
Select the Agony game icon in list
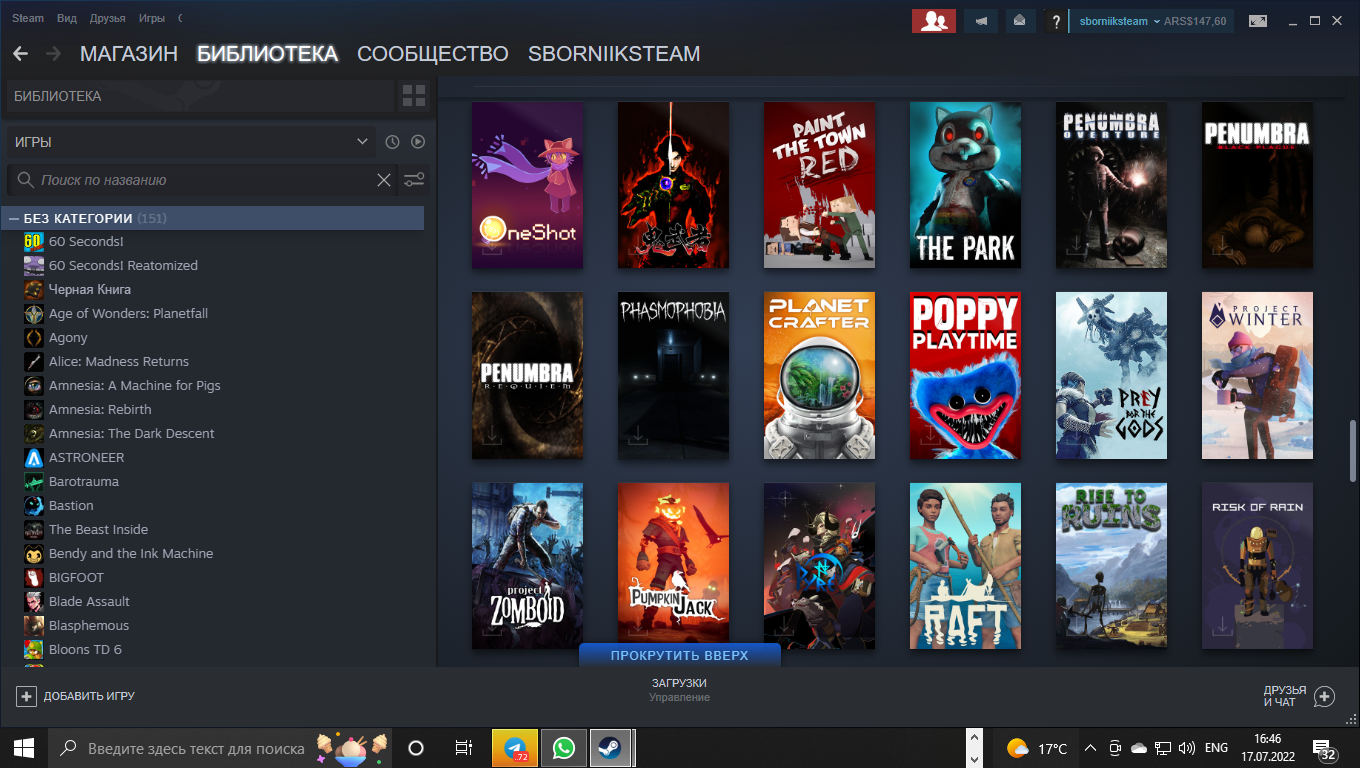tap(33, 337)
